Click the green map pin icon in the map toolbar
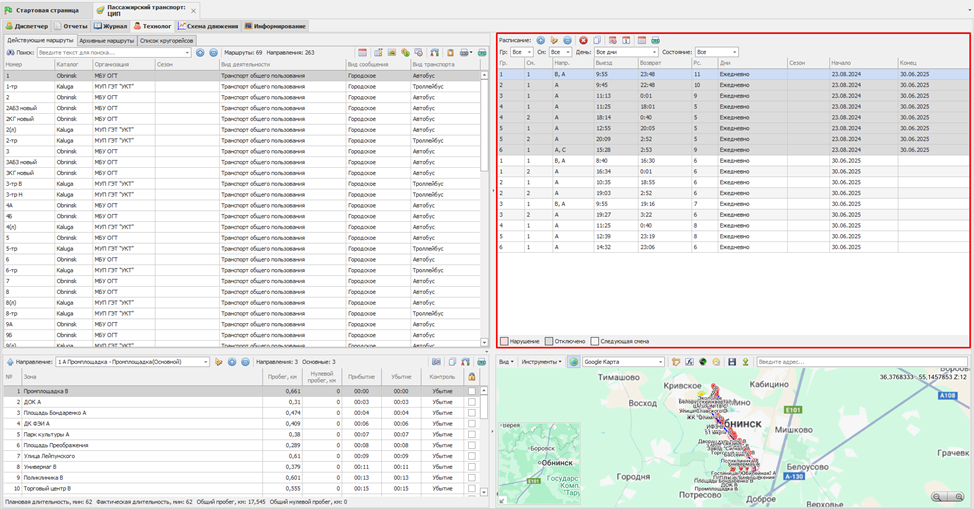This screenshot has height=509, width=974. coord(745,362)
